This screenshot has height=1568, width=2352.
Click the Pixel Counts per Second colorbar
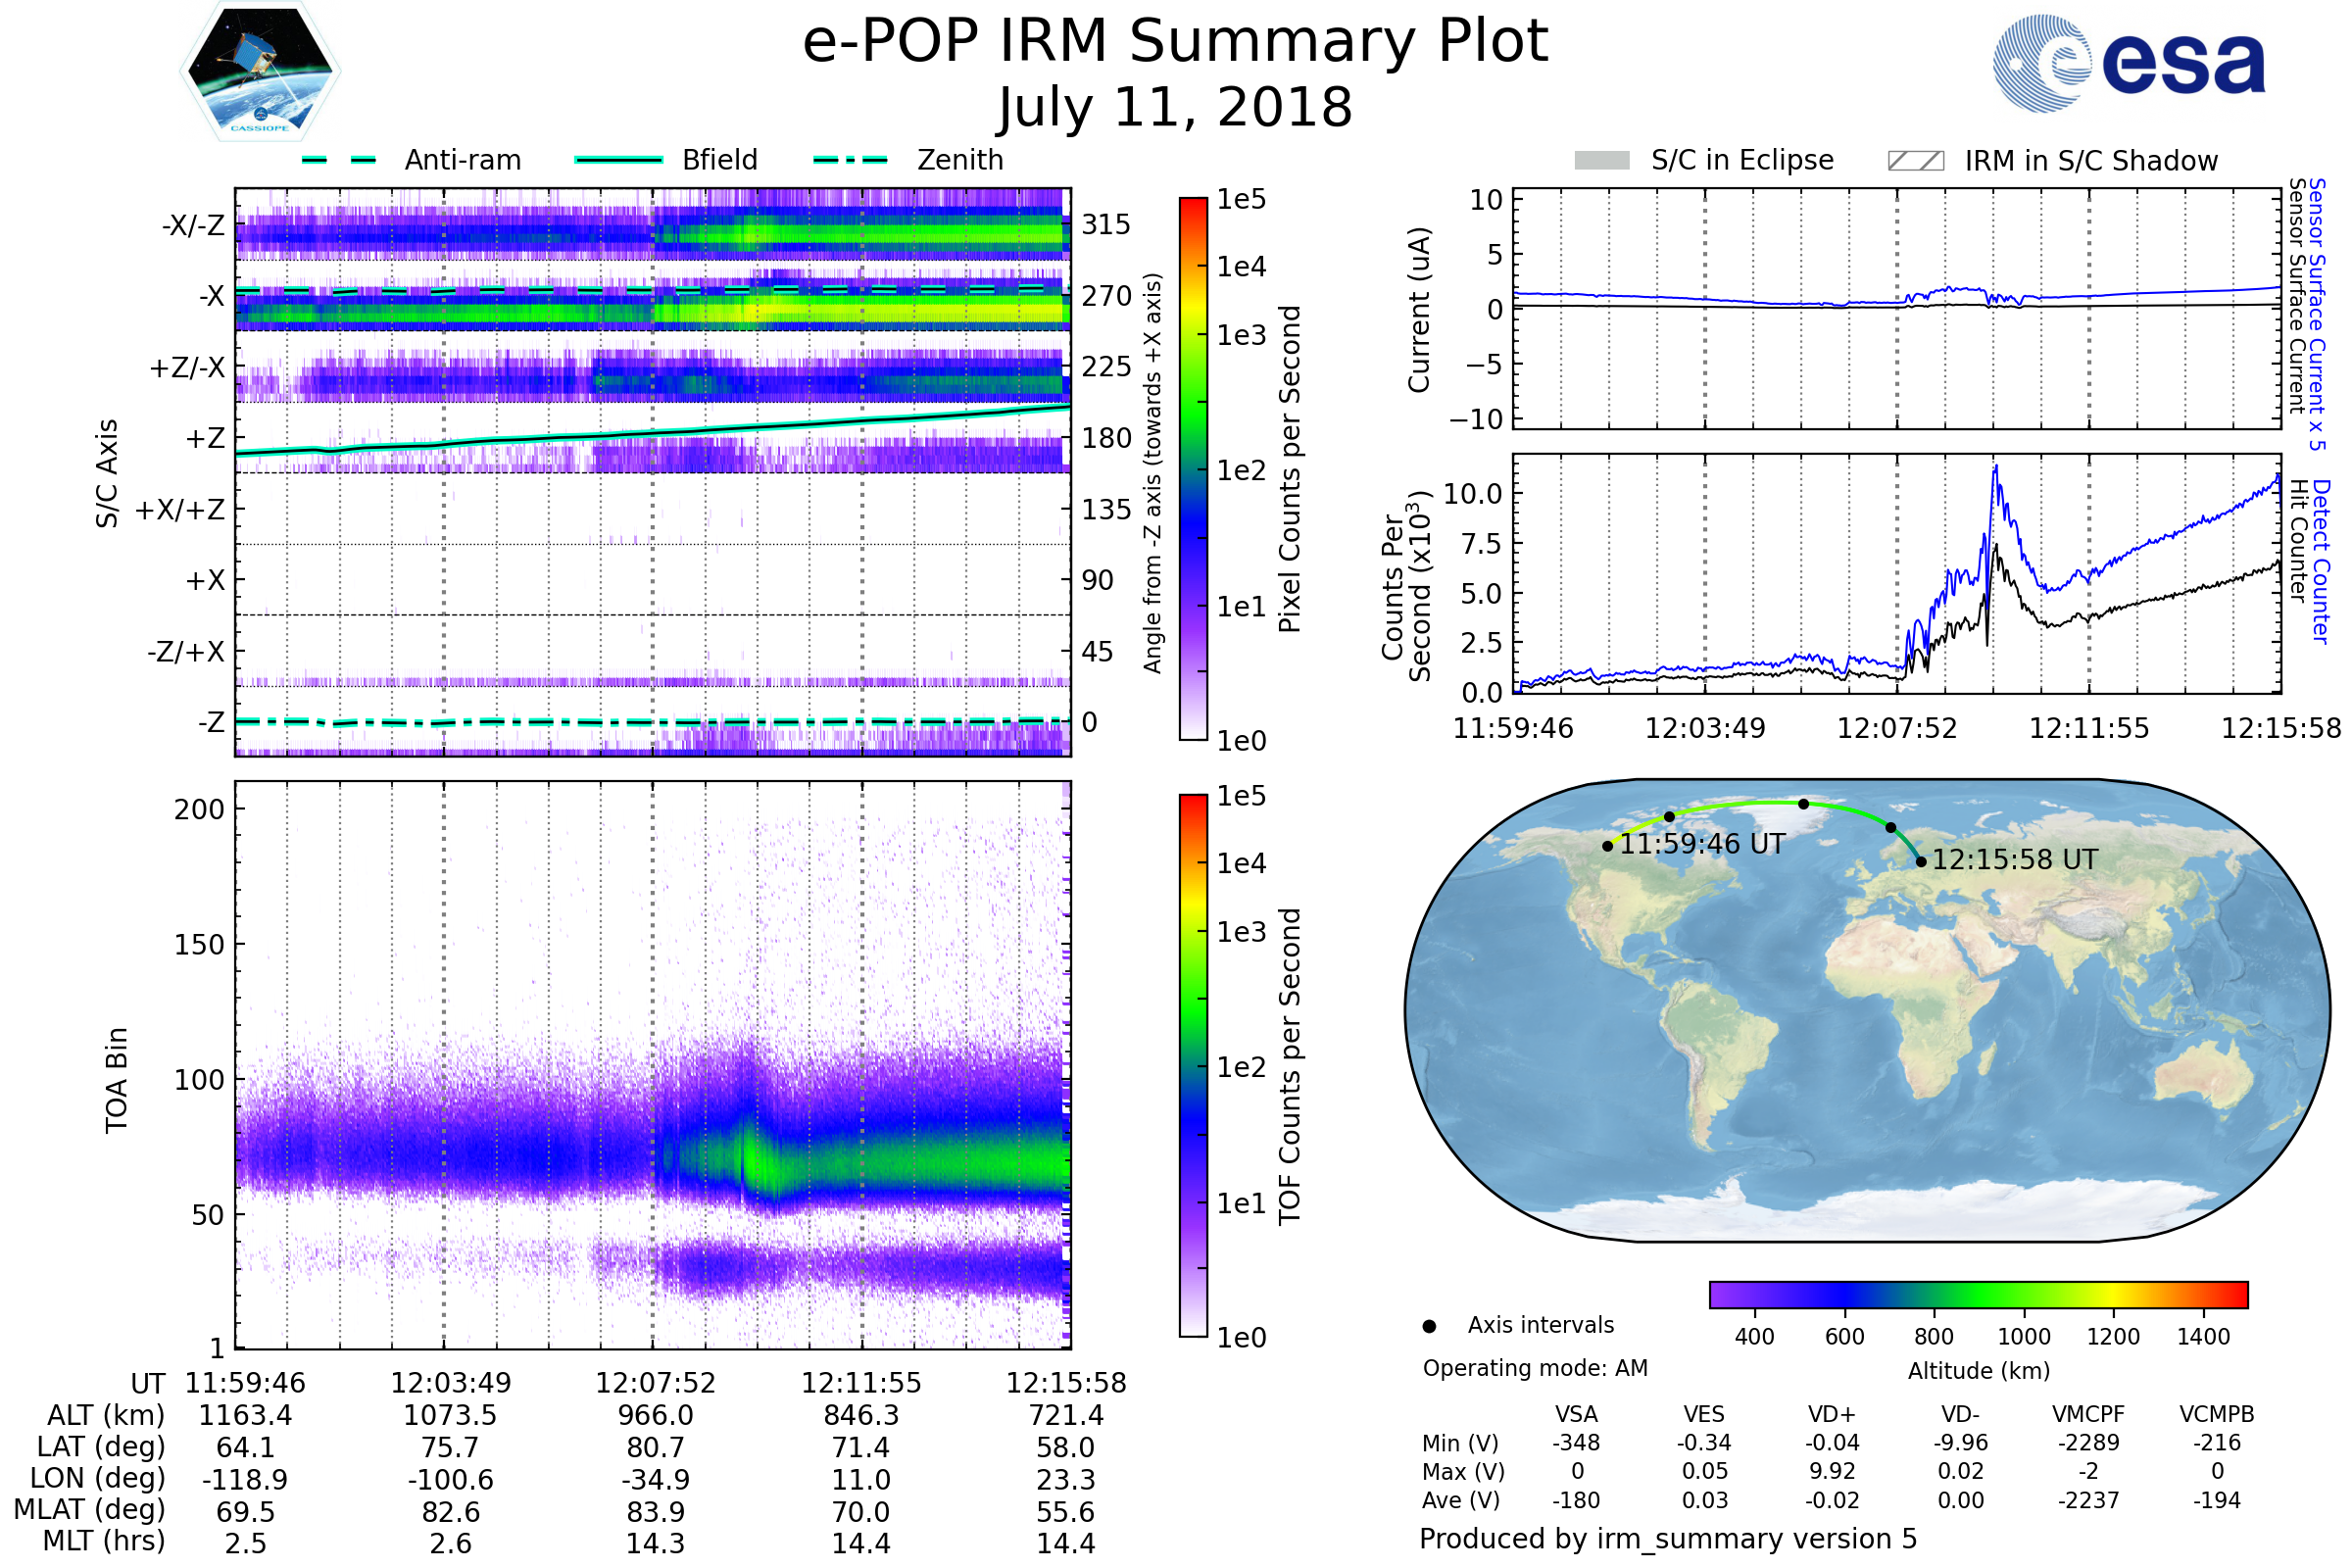[1193, 468]
